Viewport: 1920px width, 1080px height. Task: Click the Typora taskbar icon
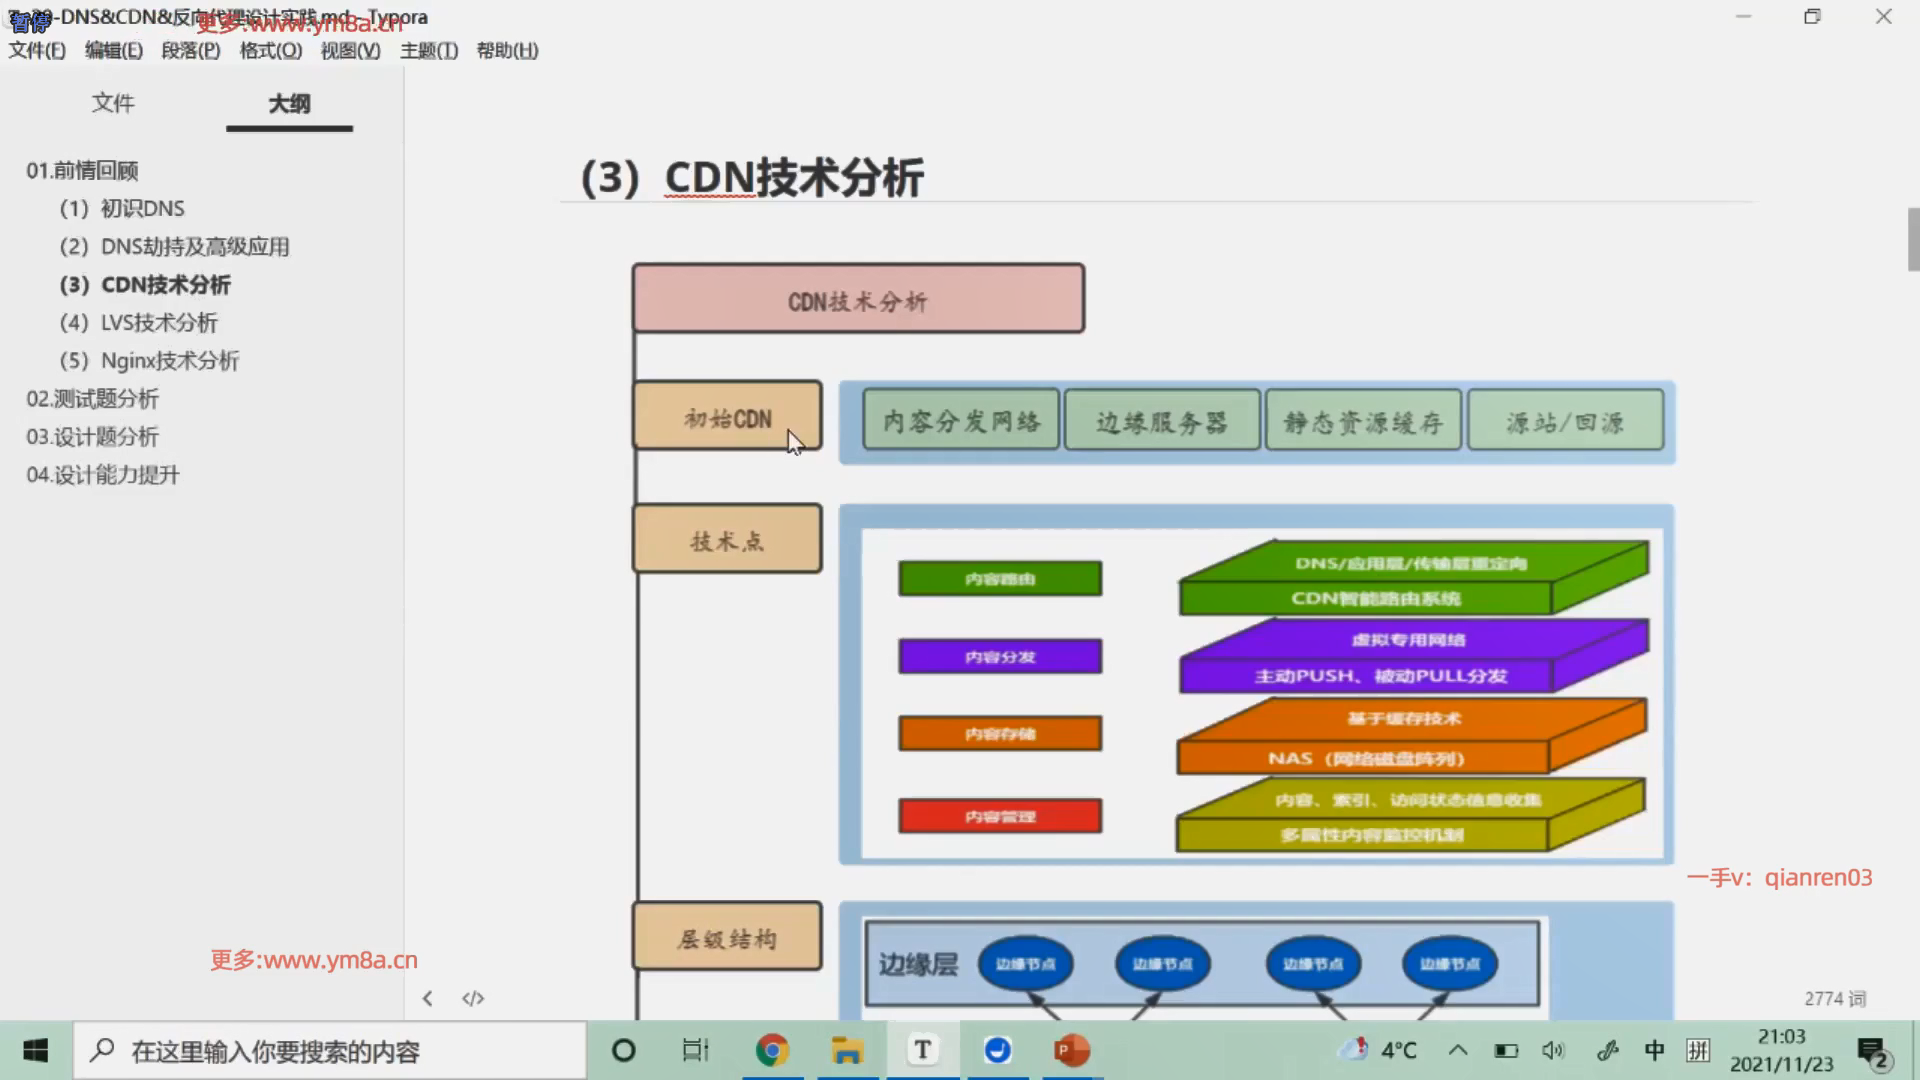pyautogui.click(x=922, y=1050)
